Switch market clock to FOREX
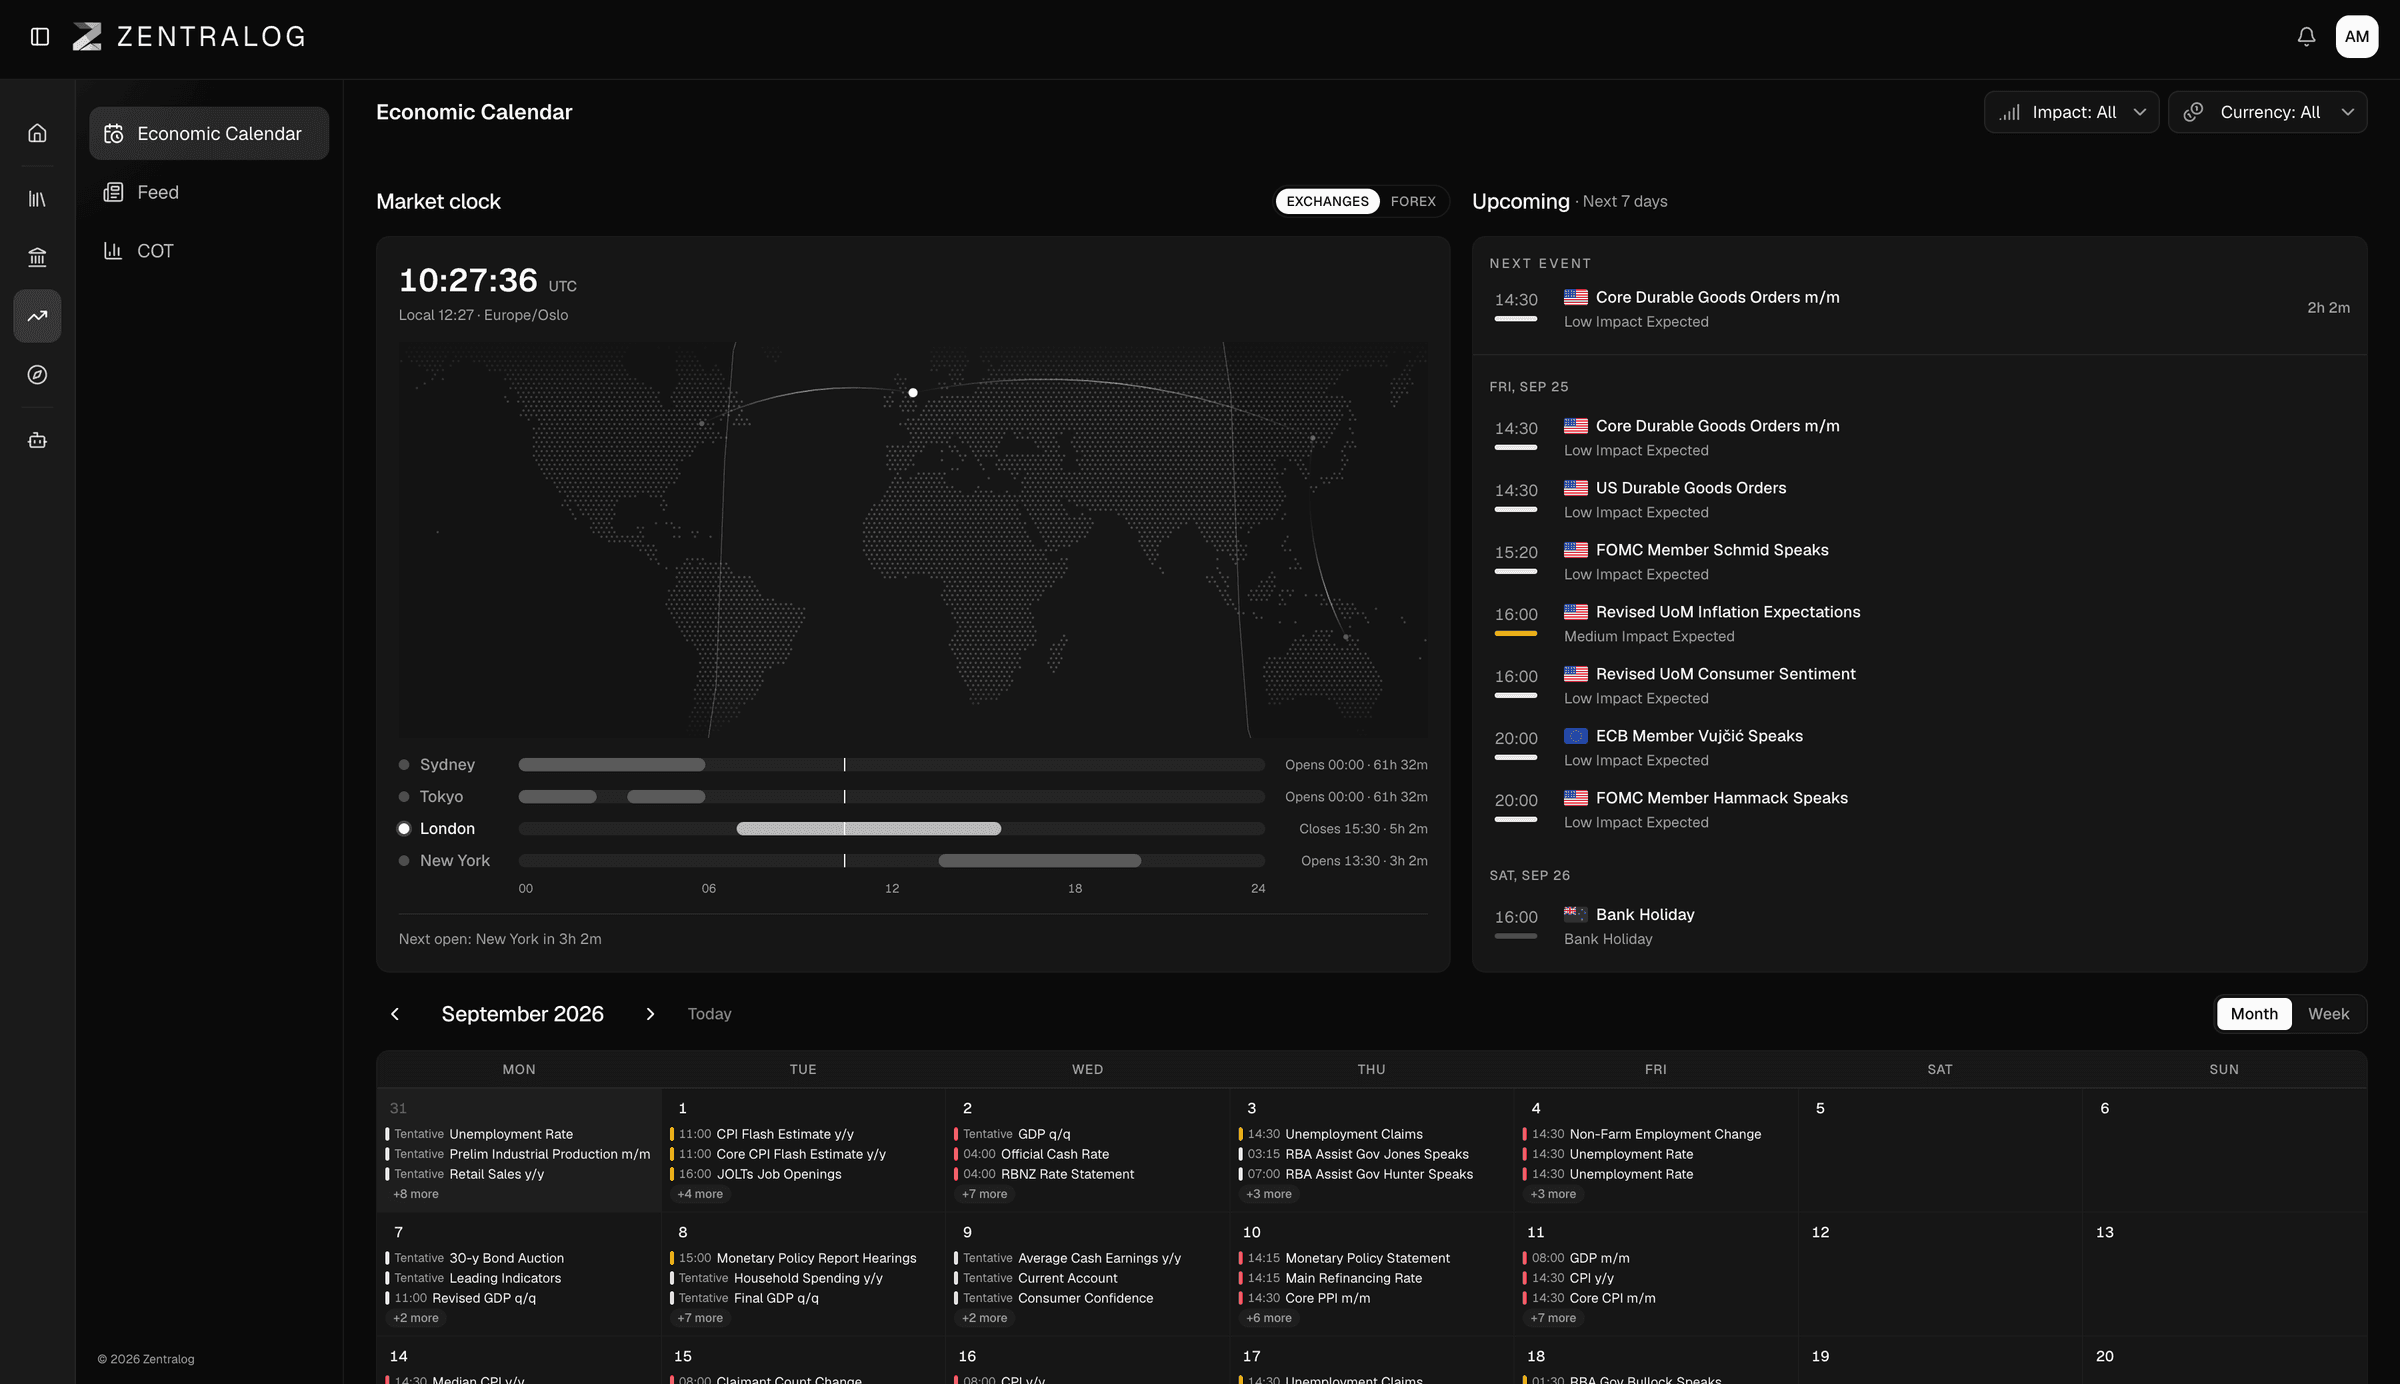 pyautogui.click(x=1412, y=201)
